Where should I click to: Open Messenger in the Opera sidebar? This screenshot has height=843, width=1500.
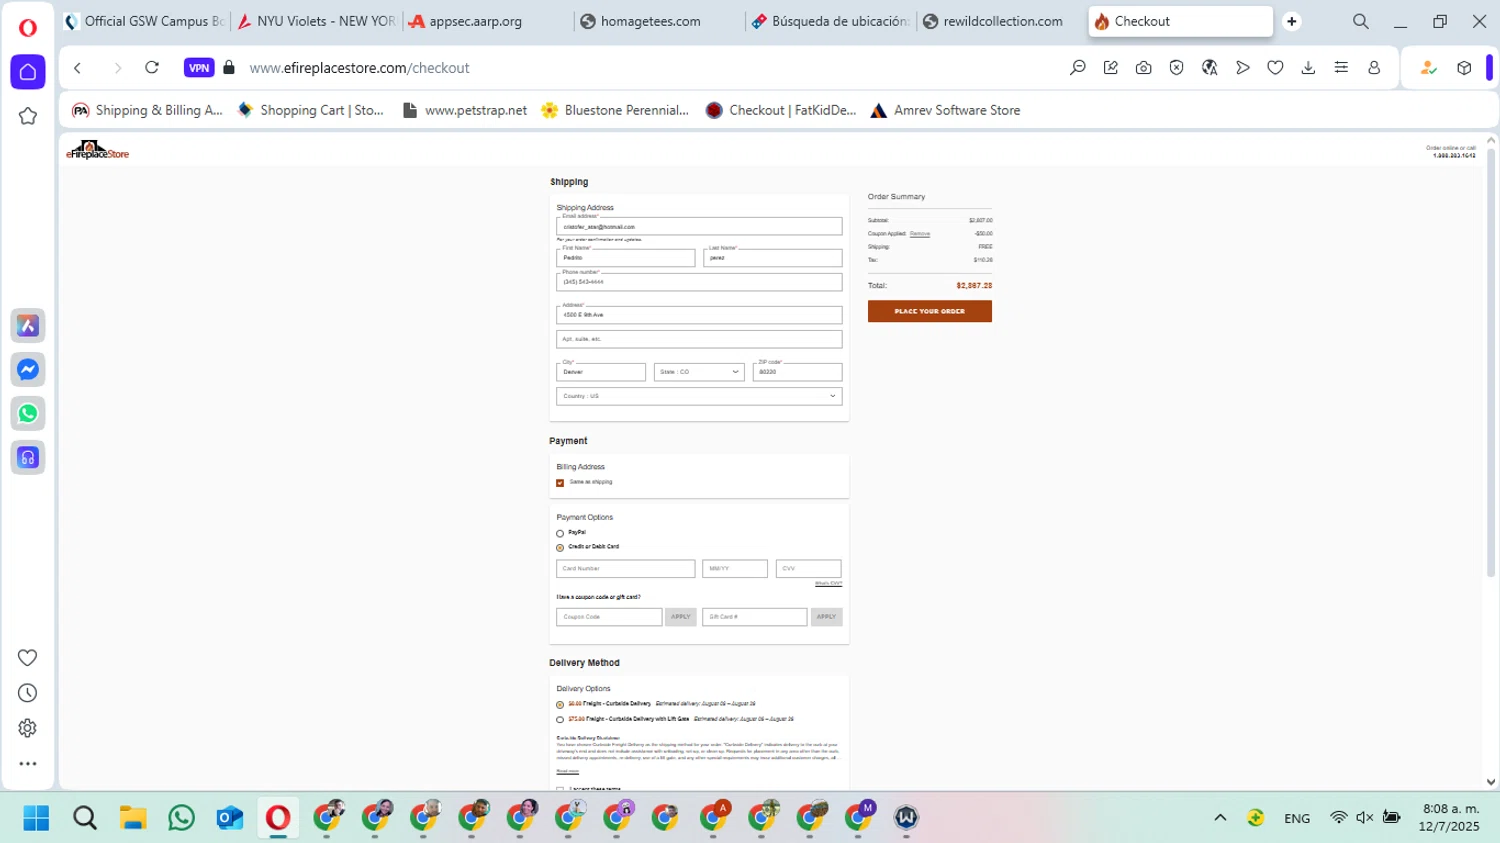[28, 370]
